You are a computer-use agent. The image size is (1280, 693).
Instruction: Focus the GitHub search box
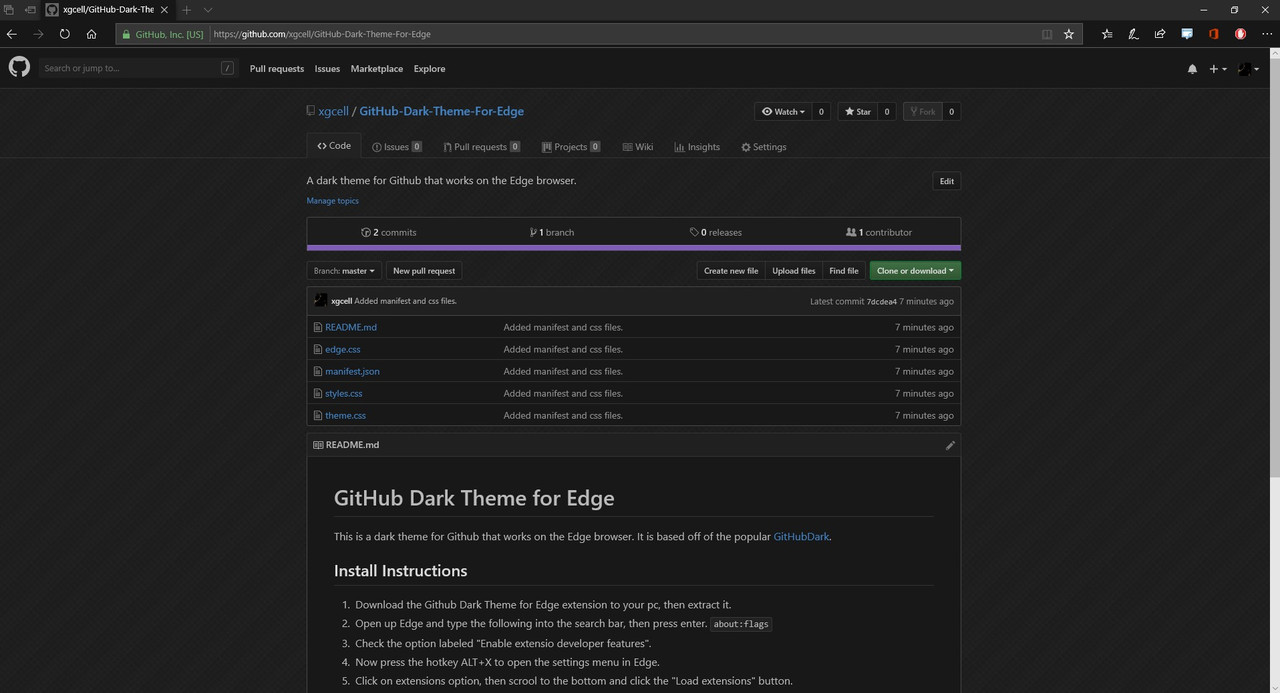[138, 68]
